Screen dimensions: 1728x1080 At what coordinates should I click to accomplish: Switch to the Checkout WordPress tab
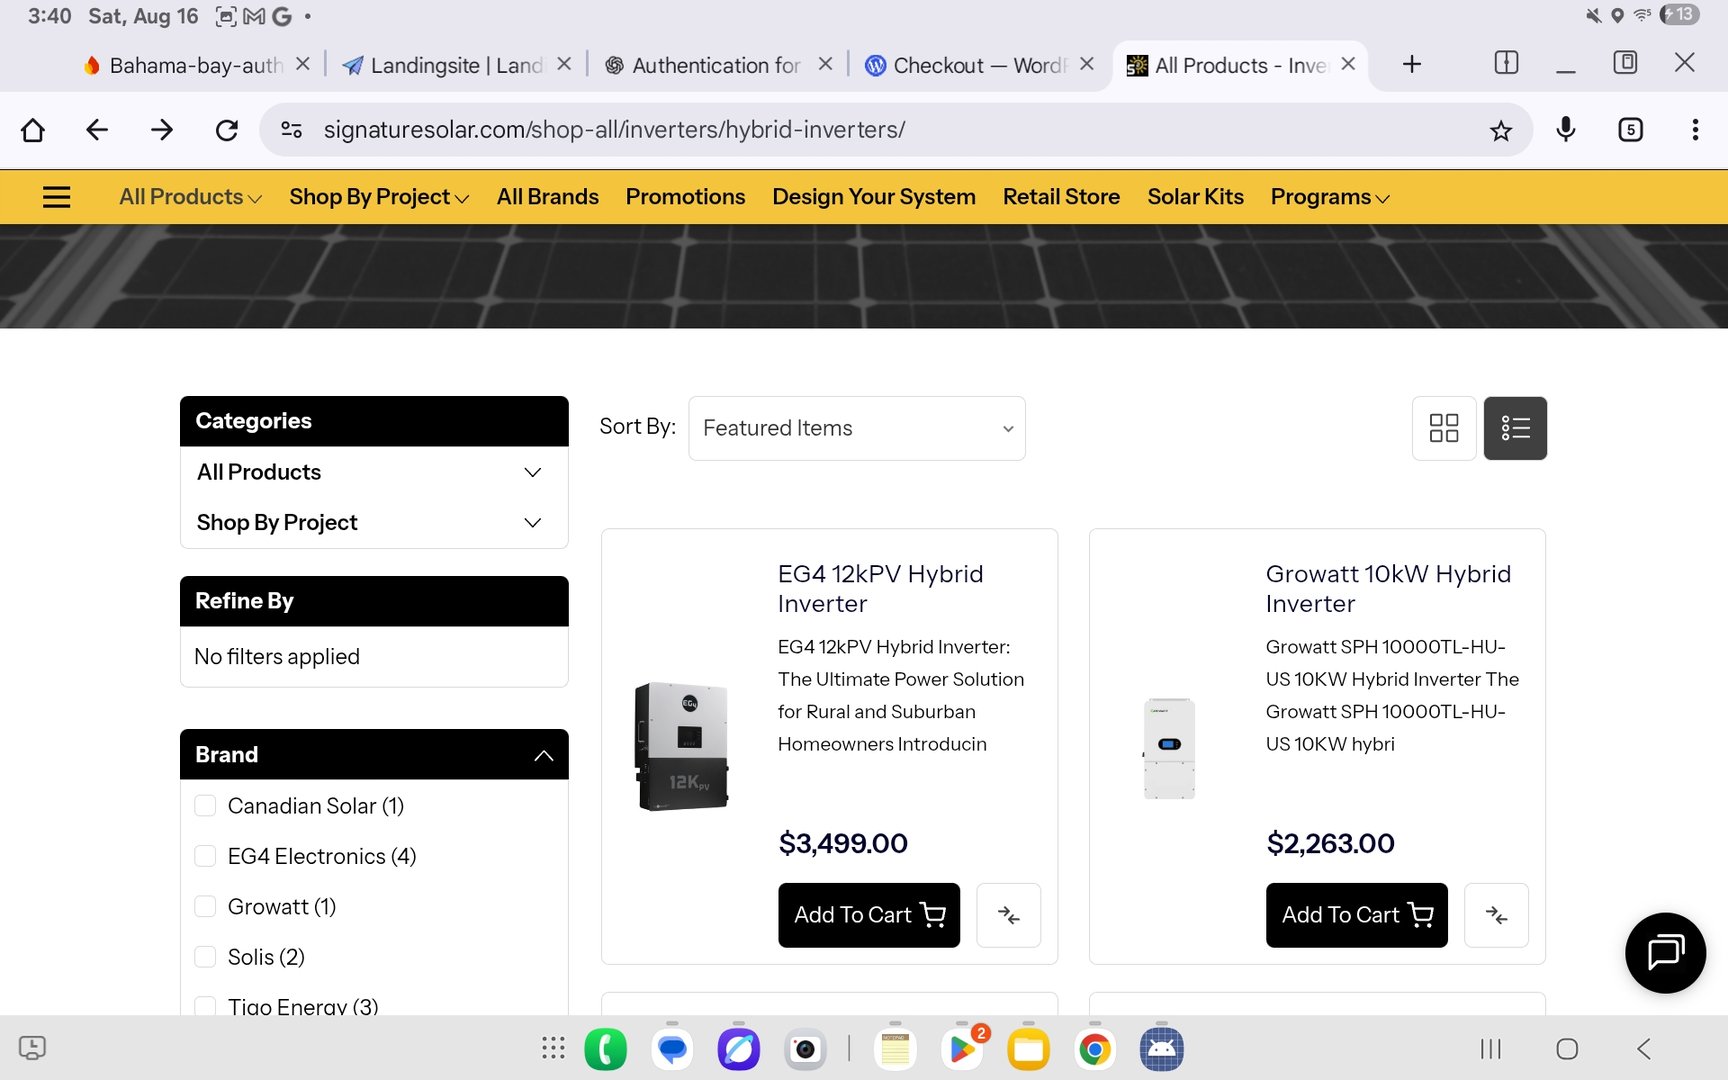point(967,65)
